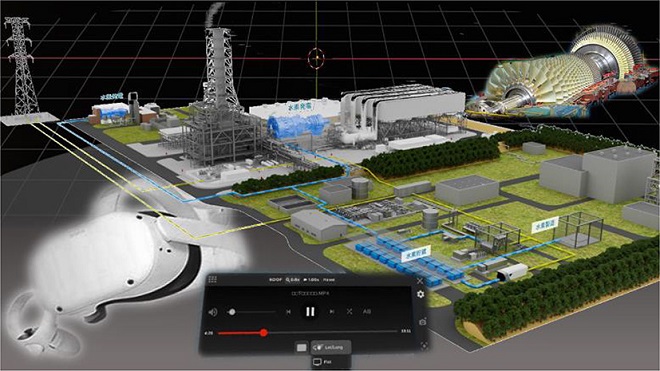Click the red seek bar handle

[263, 333]
